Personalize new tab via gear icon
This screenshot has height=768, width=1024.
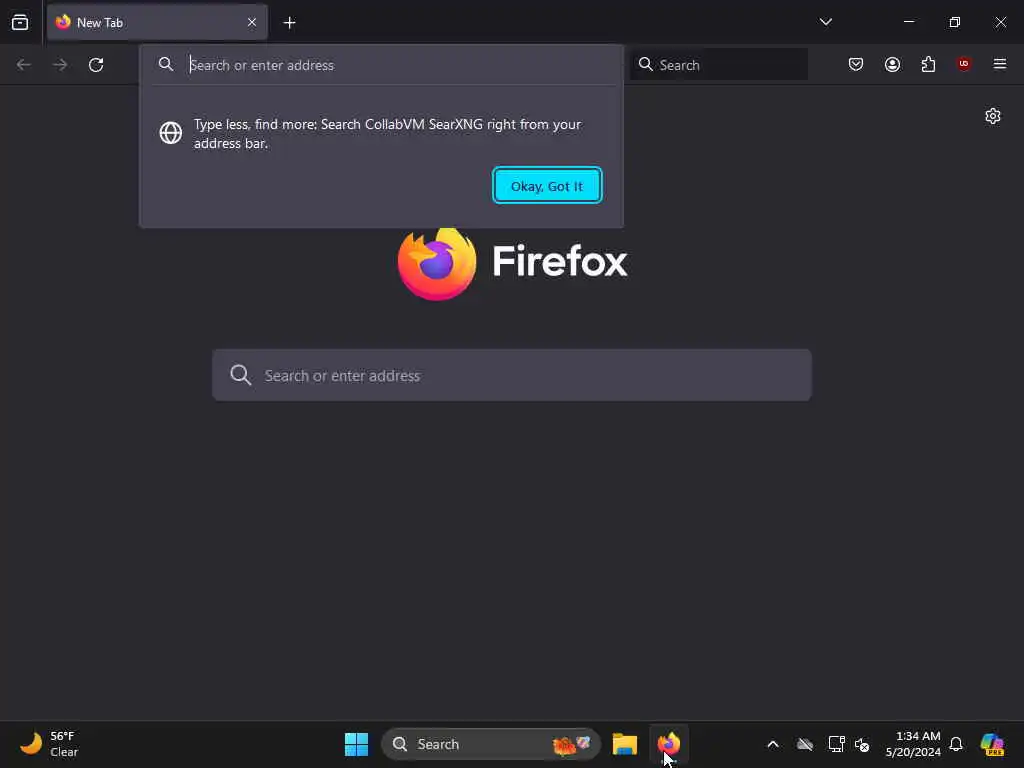click(x=993, y=116)
